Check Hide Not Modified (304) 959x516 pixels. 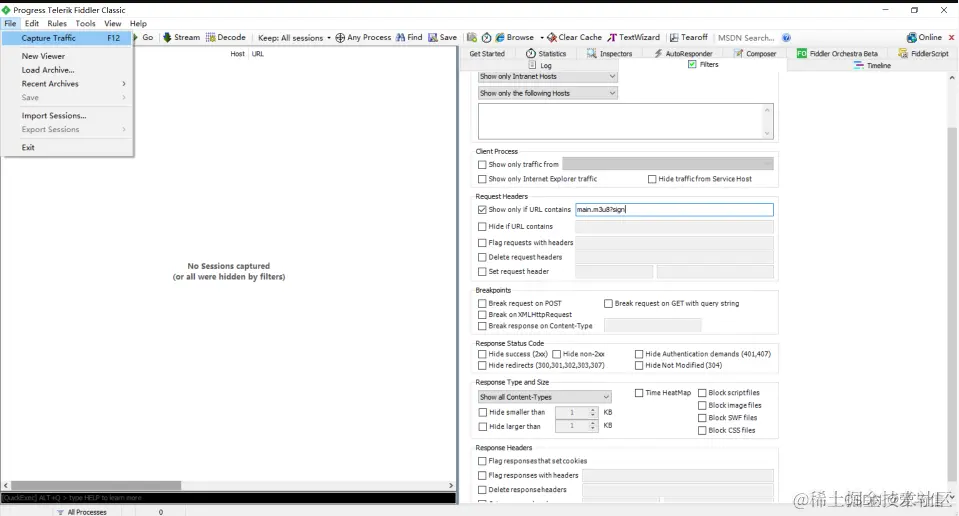[x=639, y=366]
